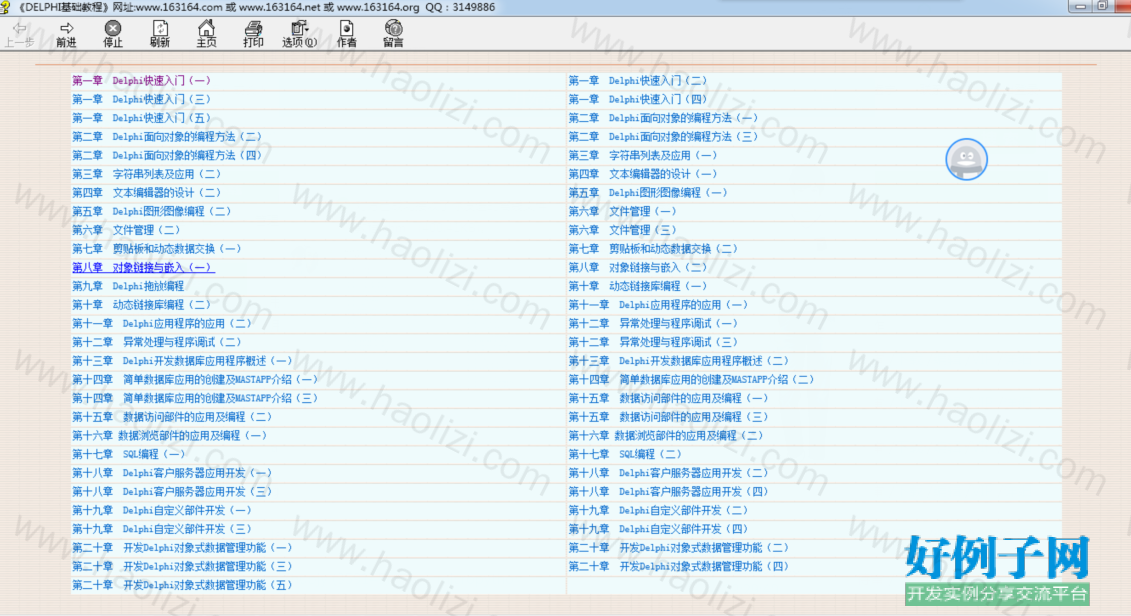Viewport: 1131px width, 616px height.
Task: Open 第十九章 Delphi自定义部件开发（一）
Action: (162, 511)
